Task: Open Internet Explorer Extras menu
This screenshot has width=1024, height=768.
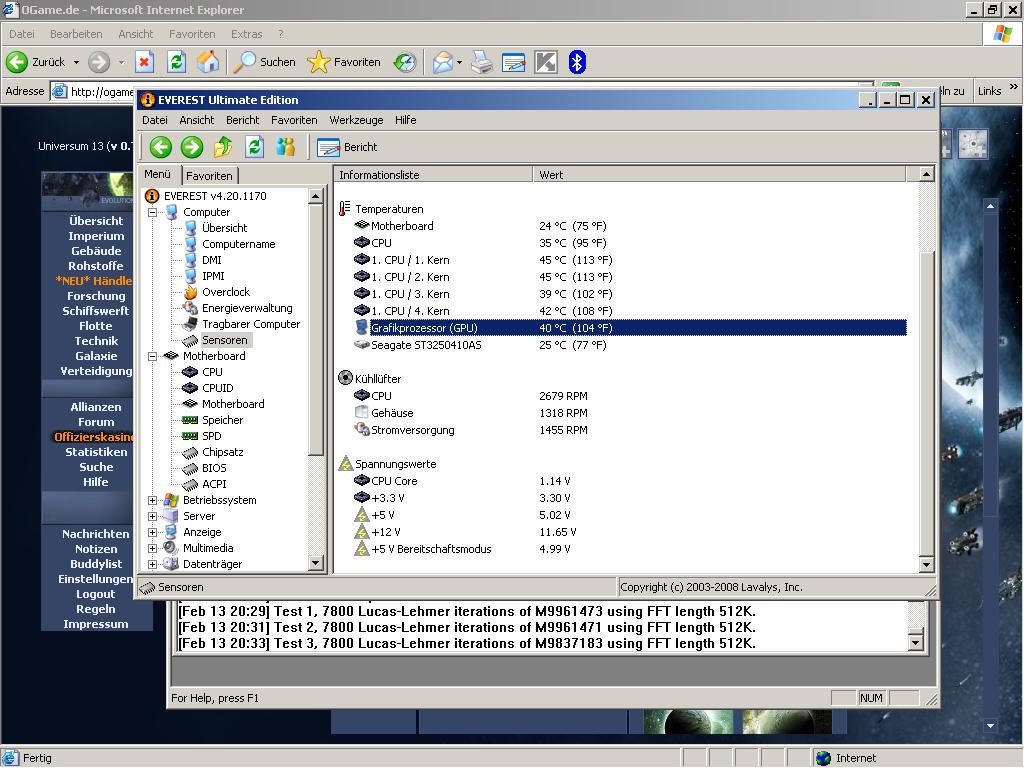Action: 246,34
